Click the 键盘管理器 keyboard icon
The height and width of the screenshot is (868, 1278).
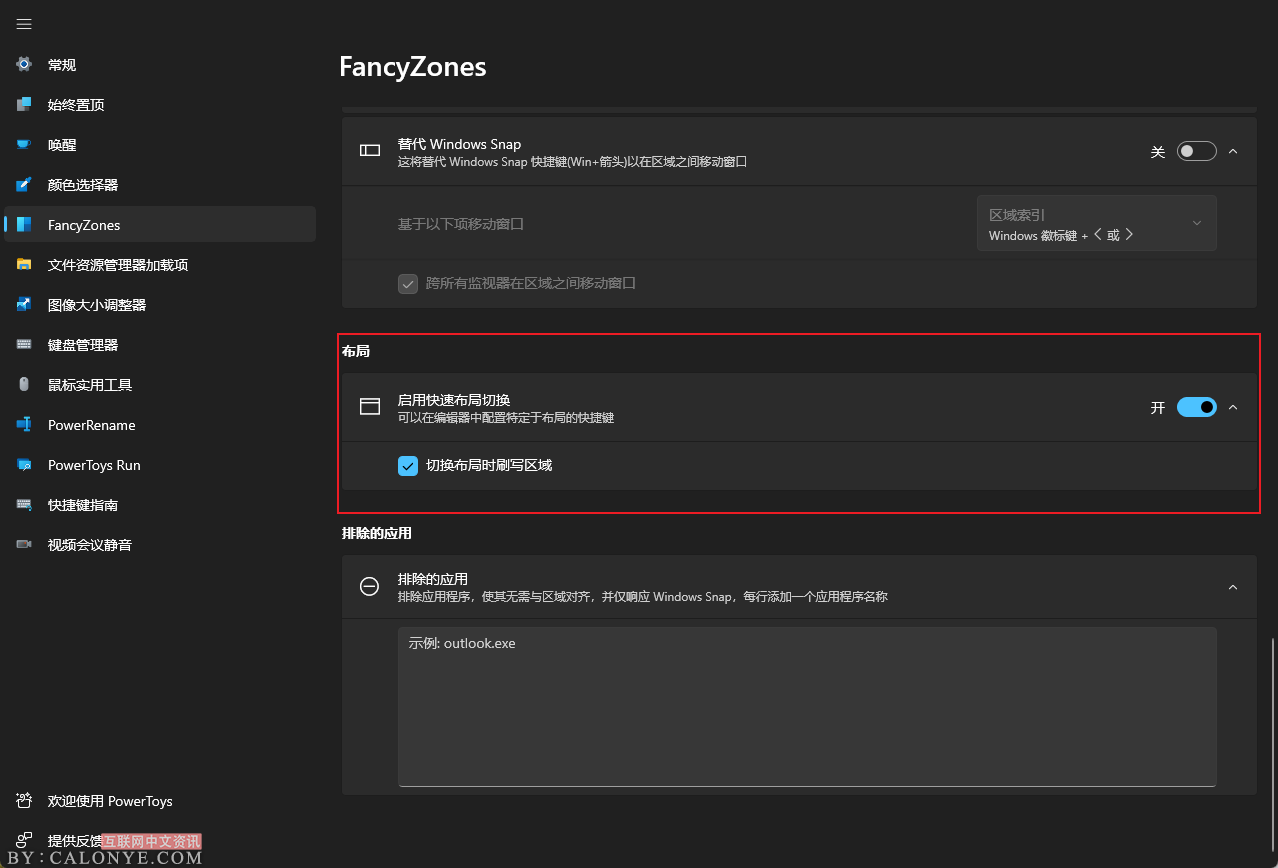(x=24, y=344)
